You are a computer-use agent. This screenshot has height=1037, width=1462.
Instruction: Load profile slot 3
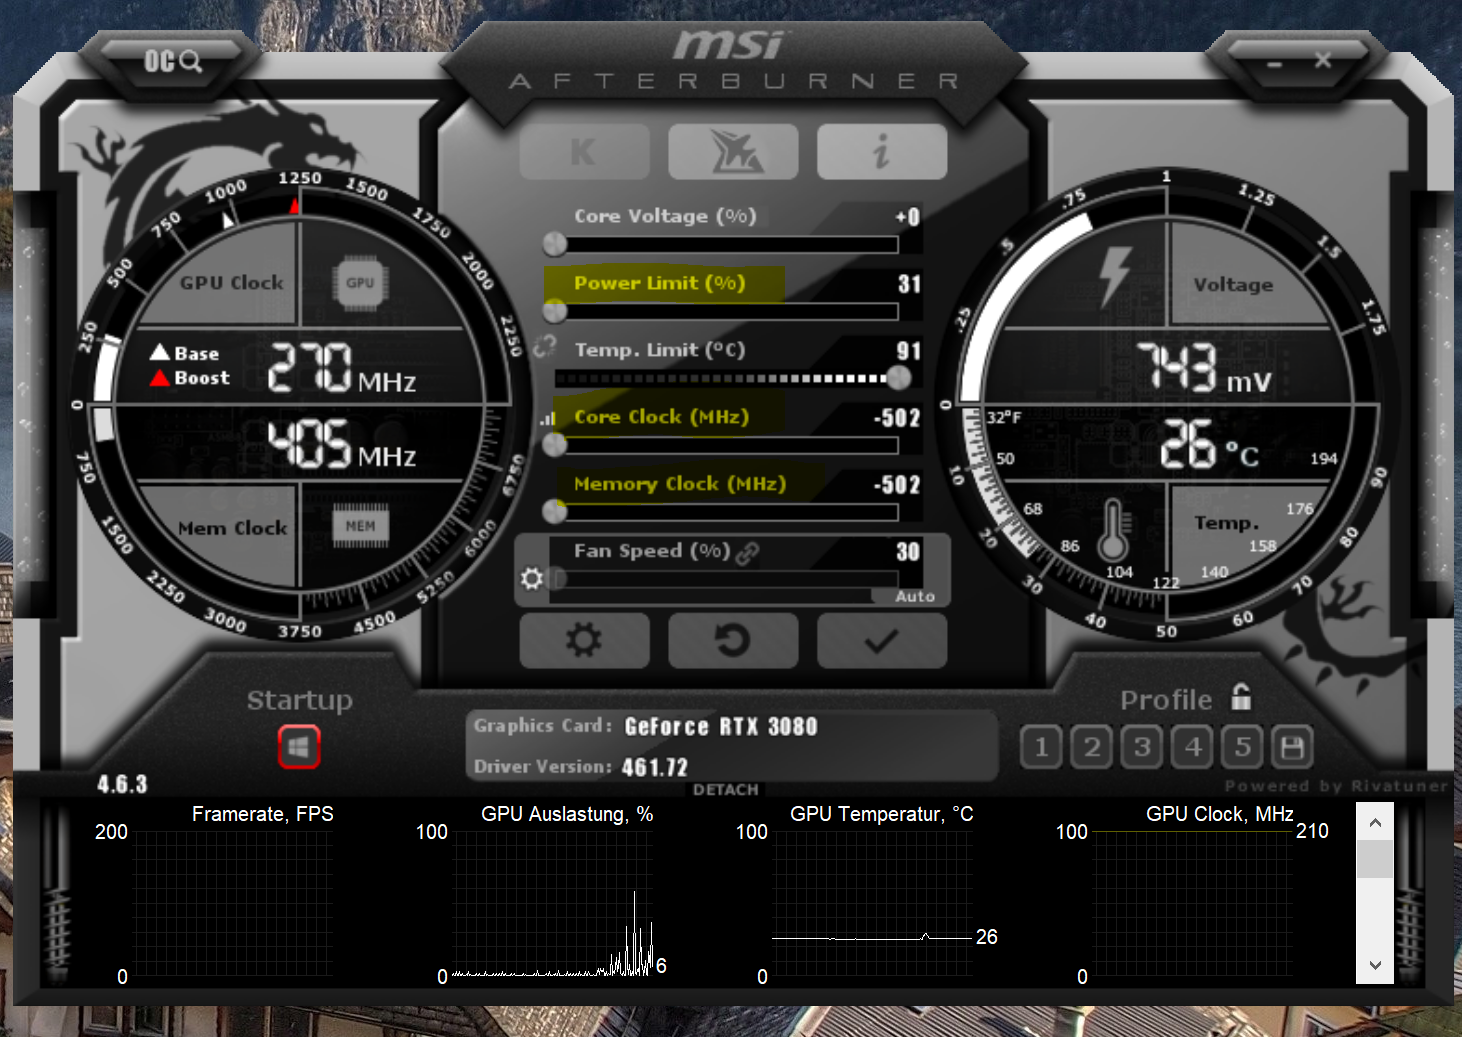[1141, 747]
